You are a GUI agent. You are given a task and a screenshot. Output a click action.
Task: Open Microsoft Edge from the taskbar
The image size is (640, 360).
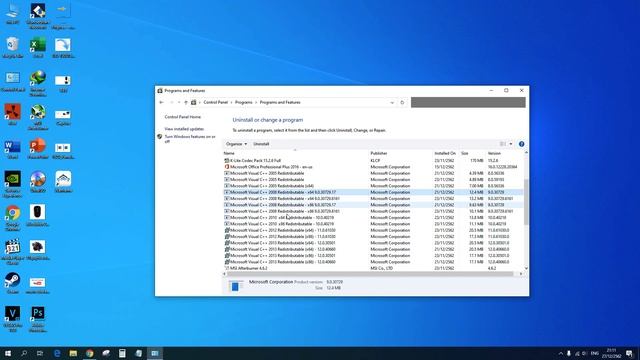(57, 353)
